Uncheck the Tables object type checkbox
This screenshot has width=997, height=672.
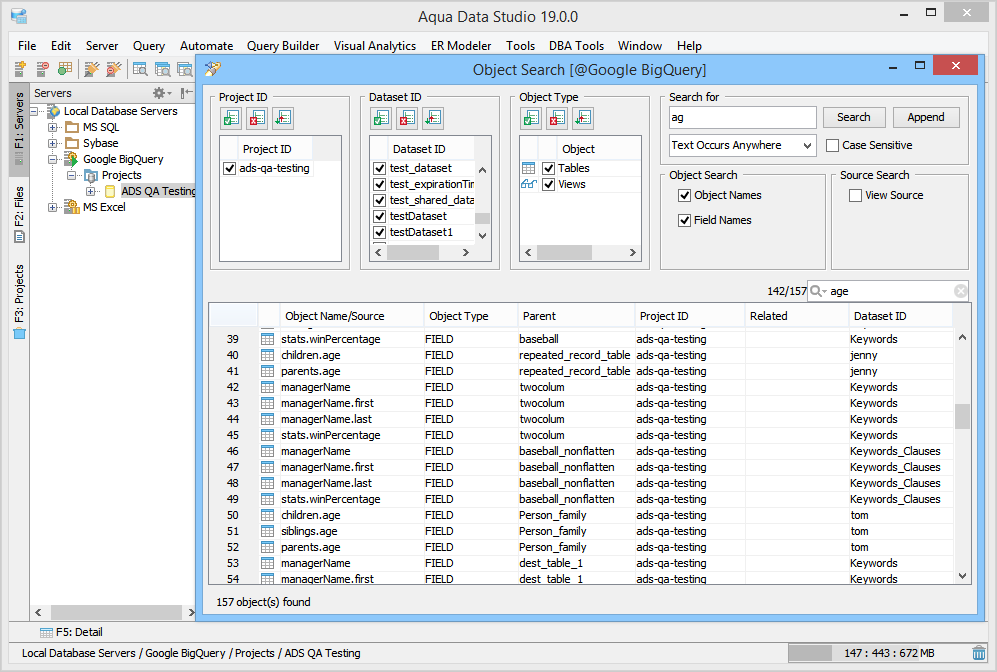click(549, 168)
